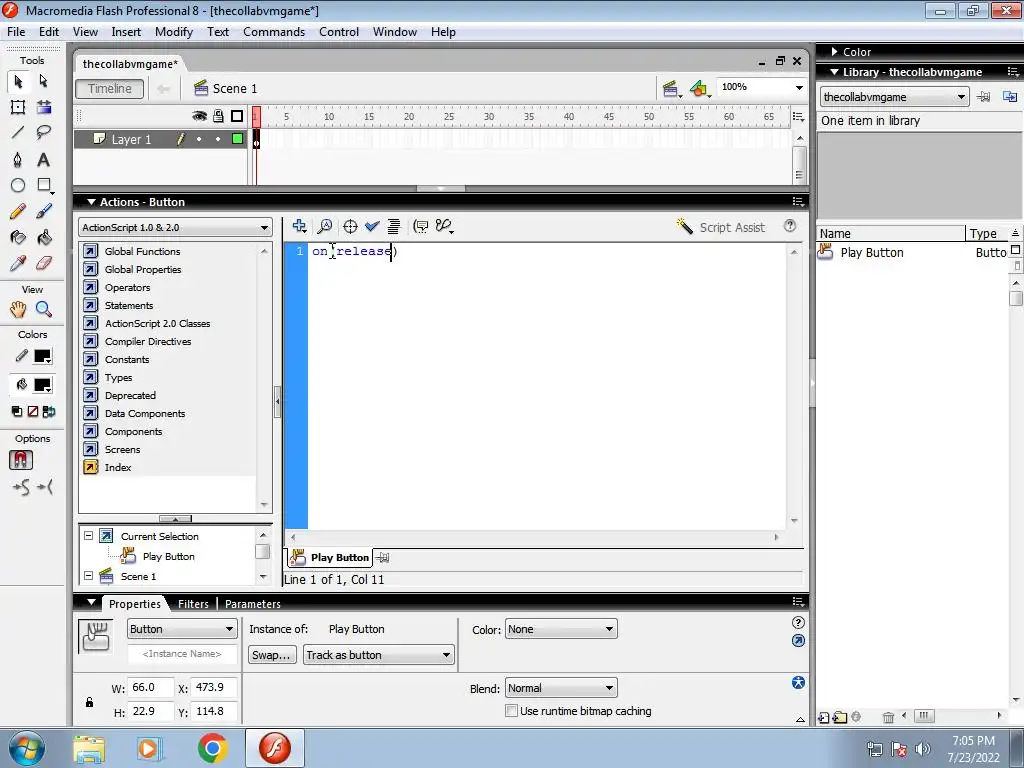This screenshot has width=1024, height=768.
Task: Select the Lasso tool
Action: (x=44, y=133)
